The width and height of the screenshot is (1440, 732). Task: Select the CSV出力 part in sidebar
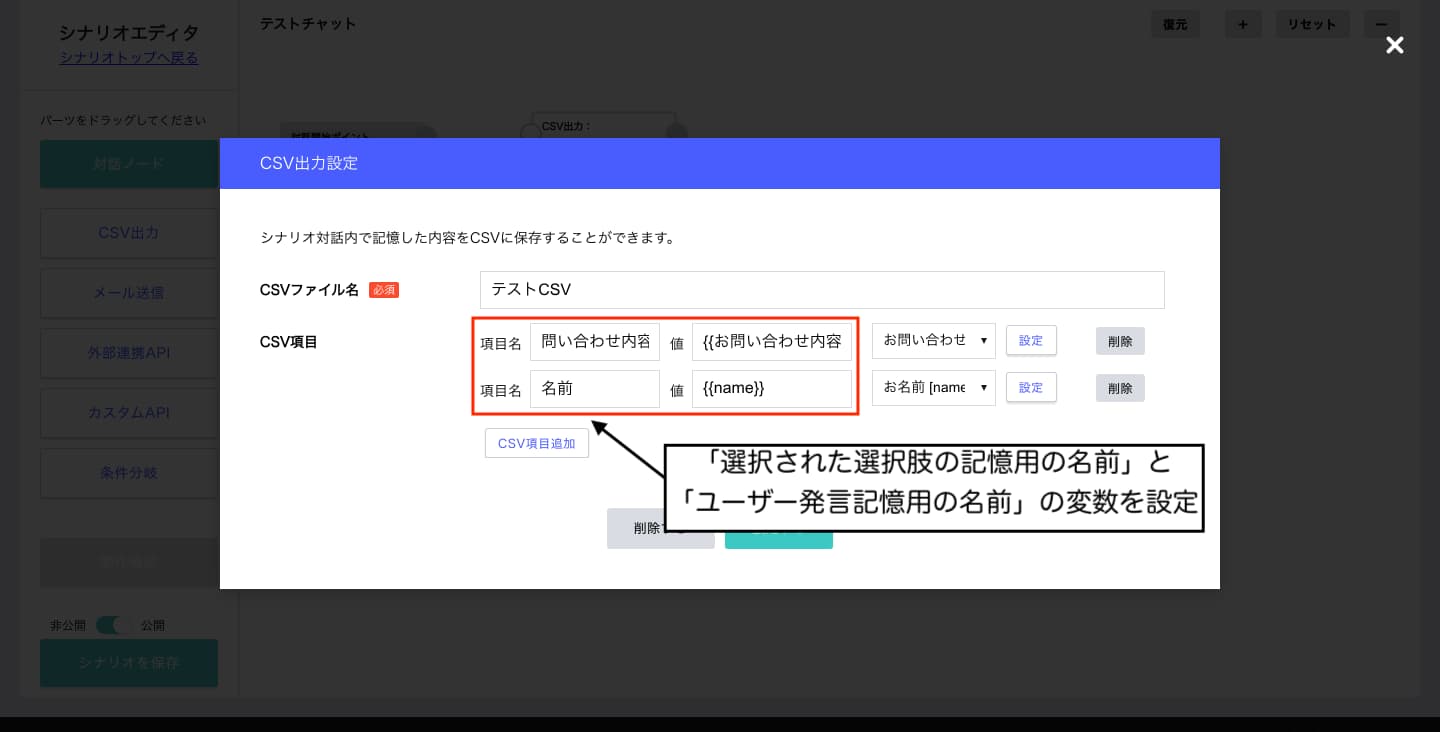click(129, 233)
